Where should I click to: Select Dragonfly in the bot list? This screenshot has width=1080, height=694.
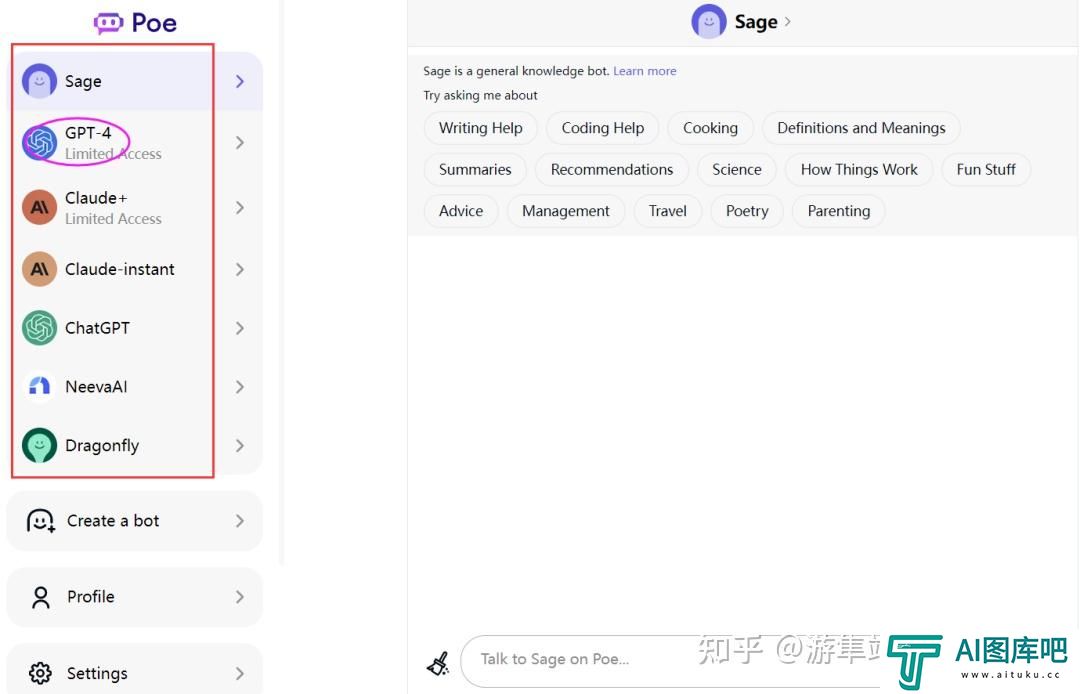(135, 445)
